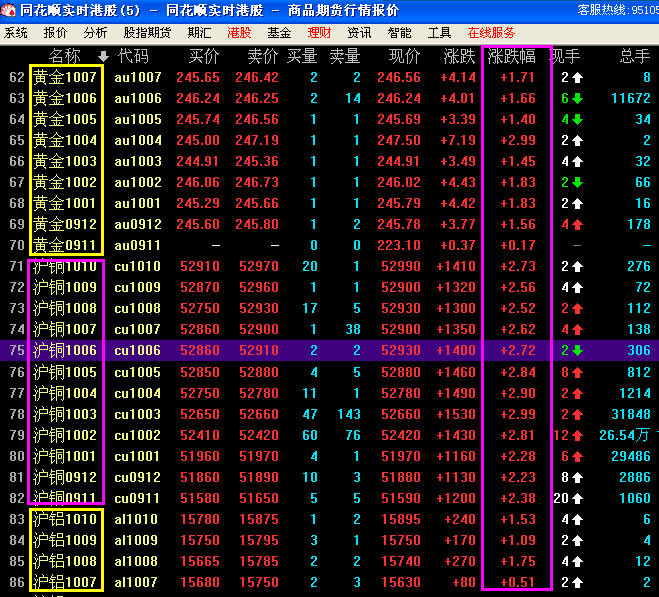The width and height of the screenshot is (659, 597).
Task: Click the green down arrow in 黄金1002 row
Action: [x=578, y=182]
